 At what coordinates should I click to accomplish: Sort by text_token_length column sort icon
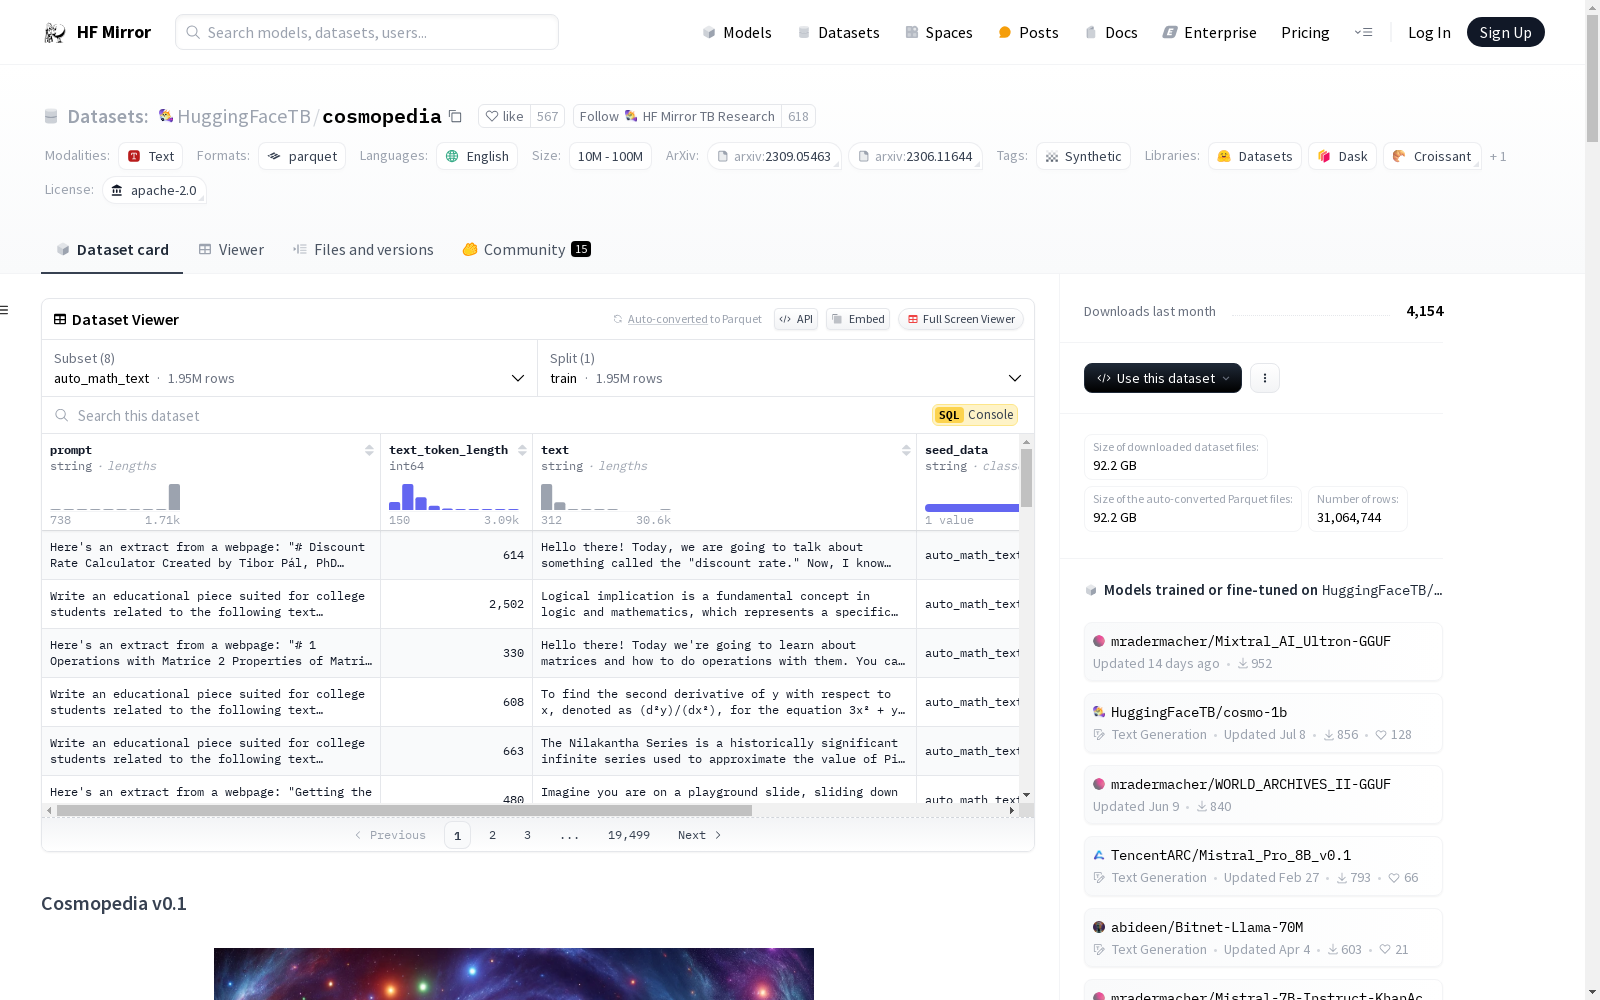[x=522, y=450]
